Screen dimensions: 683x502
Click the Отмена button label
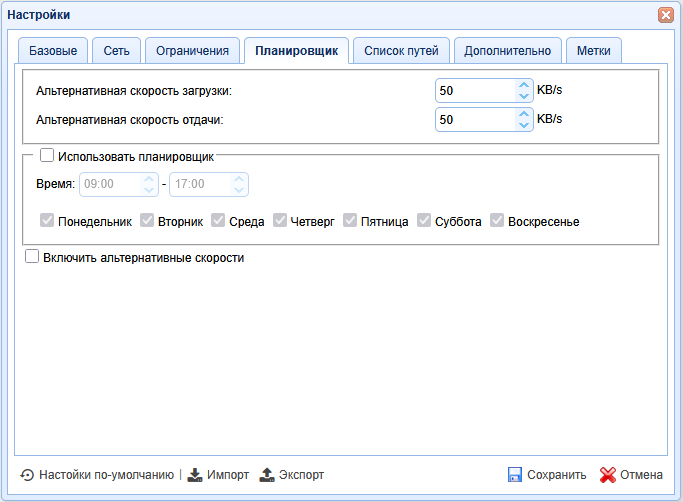(641, 475)
